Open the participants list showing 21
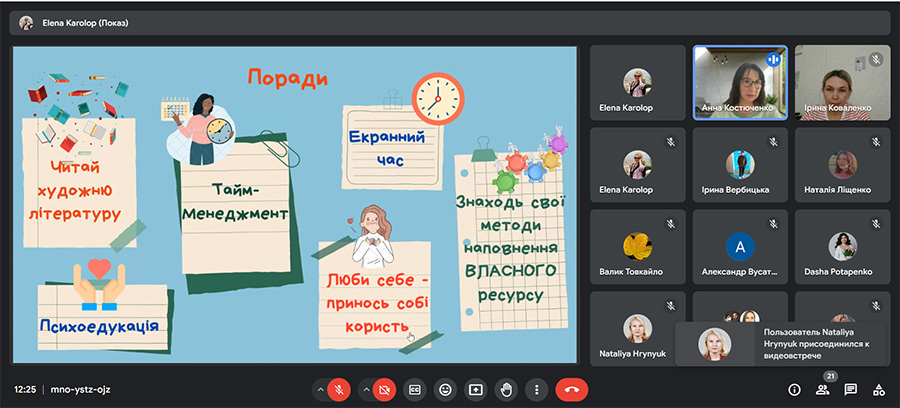Image resolution: width=900 pixels, height=408 pixels. tap(823, 390)
